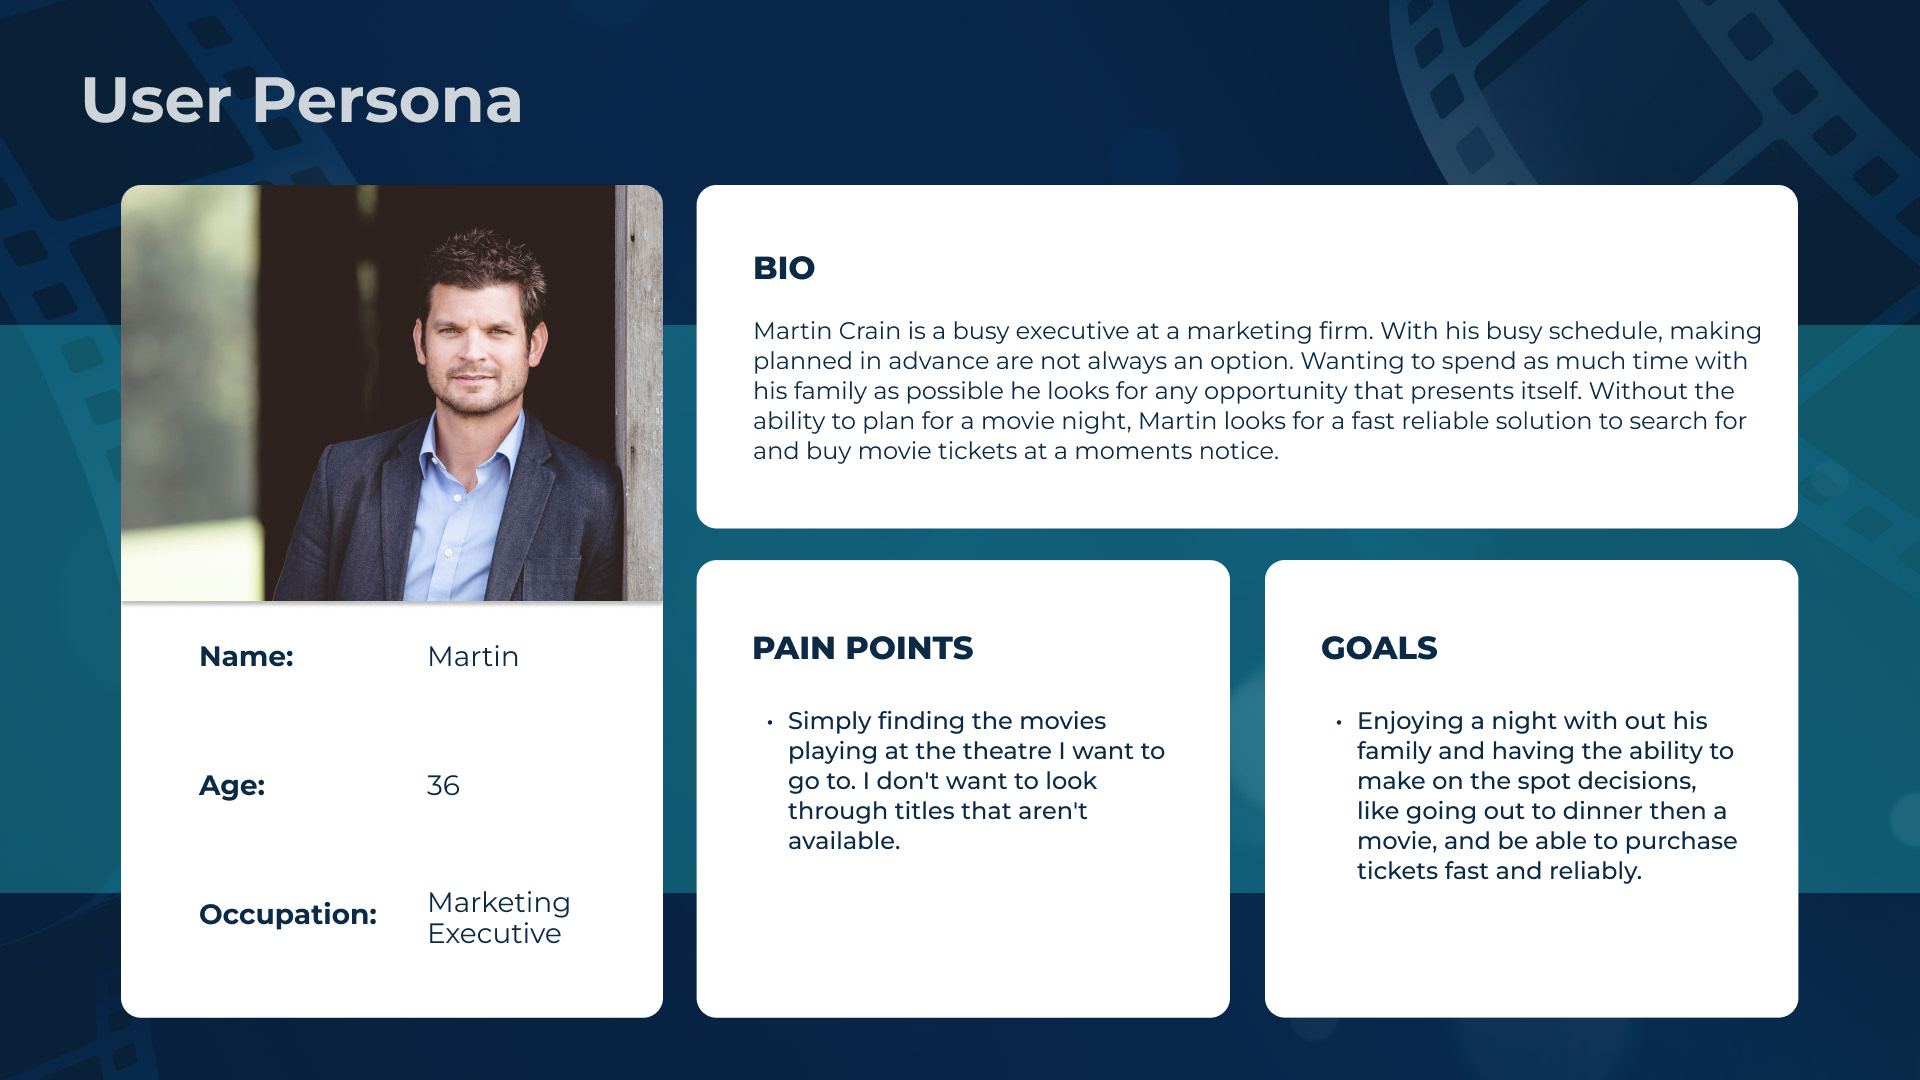1920x1080 pixels.
Task: Click the word 'available.' in pain points
Action: click(x=844, y=841)
